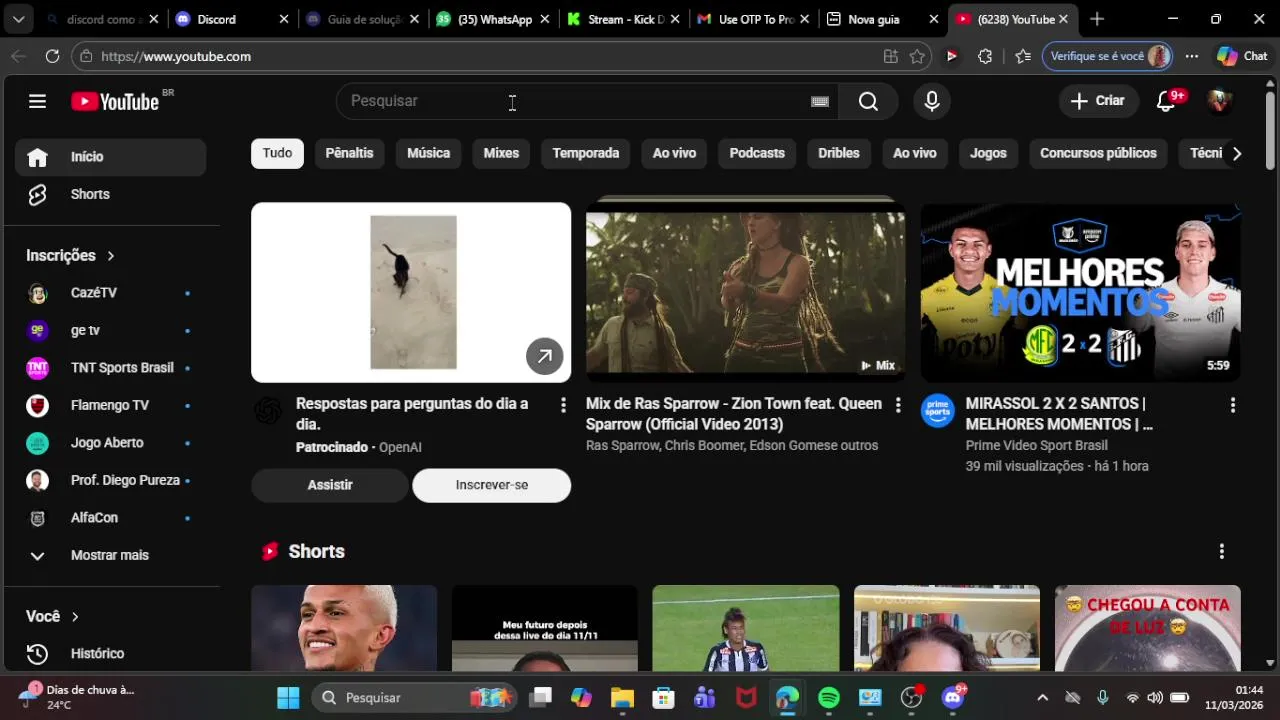Image resolution: width=1280 pixels, height=720 pixels.
Task: Open the Flamengo TV channel subscription
Action: point(110,405)
